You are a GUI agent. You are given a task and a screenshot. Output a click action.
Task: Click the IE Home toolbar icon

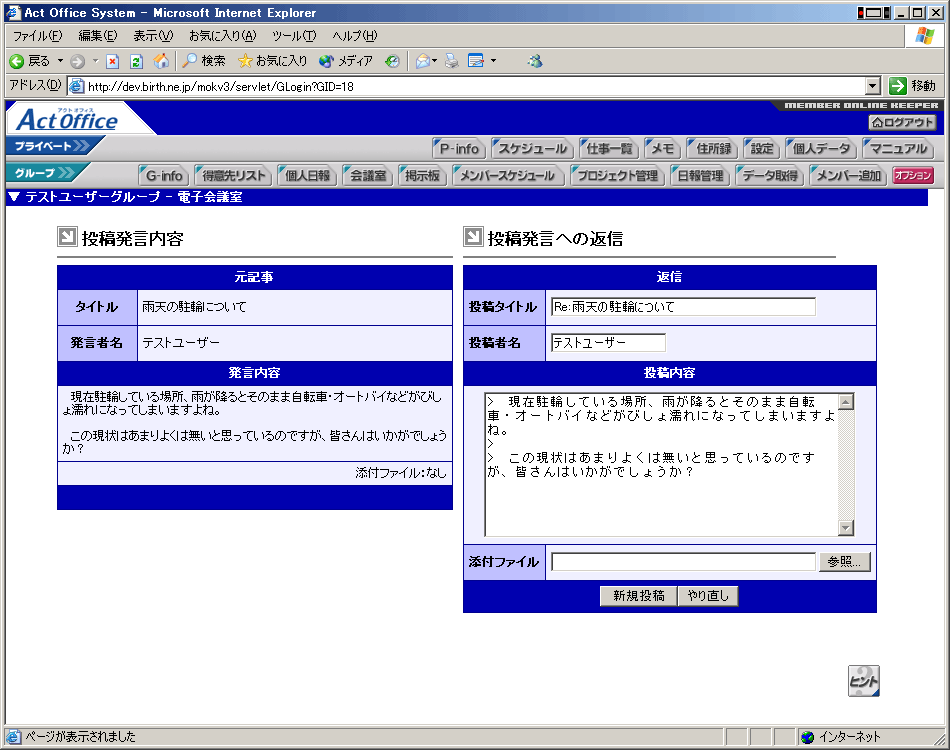click(161, 61)
